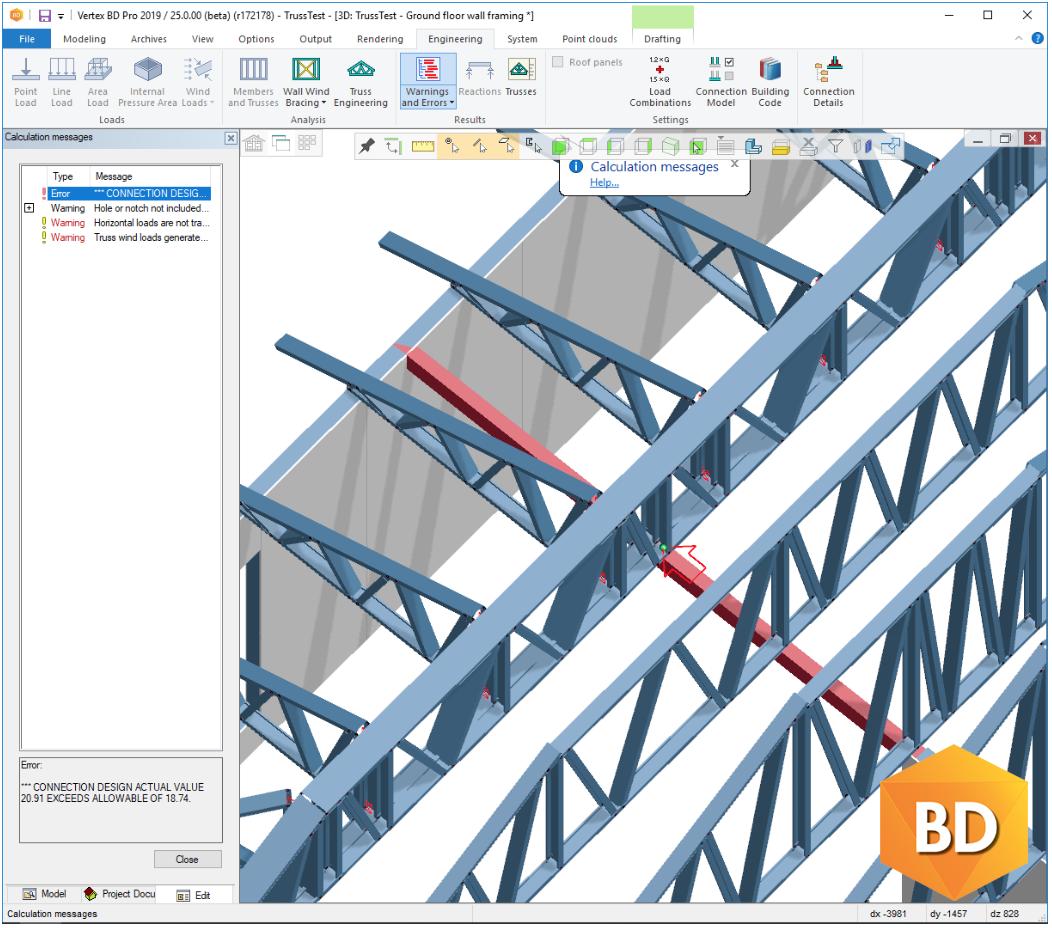Screen dimensions: 1052x928
Task: Close the Calculation messages panel
Action: [230, 138]
